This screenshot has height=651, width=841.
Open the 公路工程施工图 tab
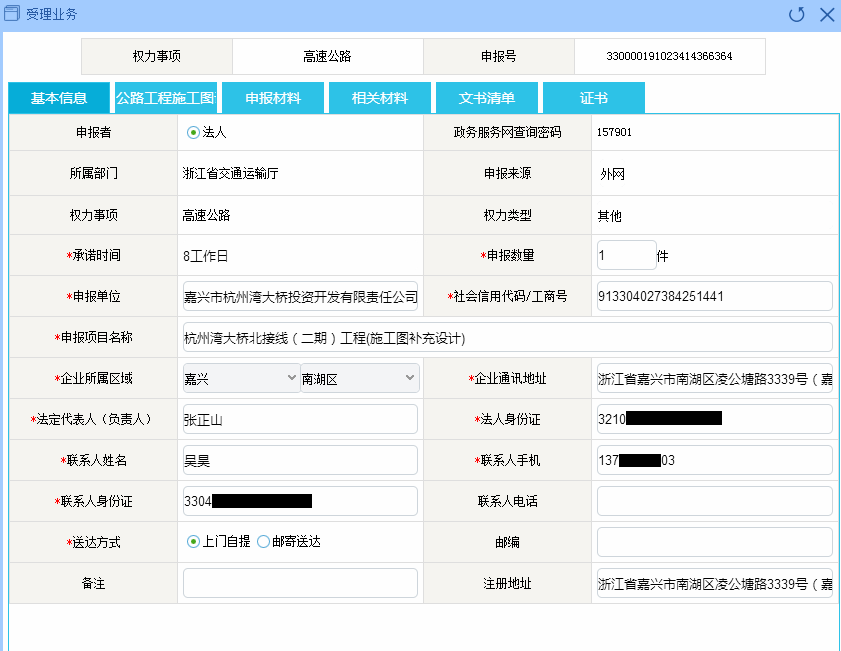coord(166,98)
